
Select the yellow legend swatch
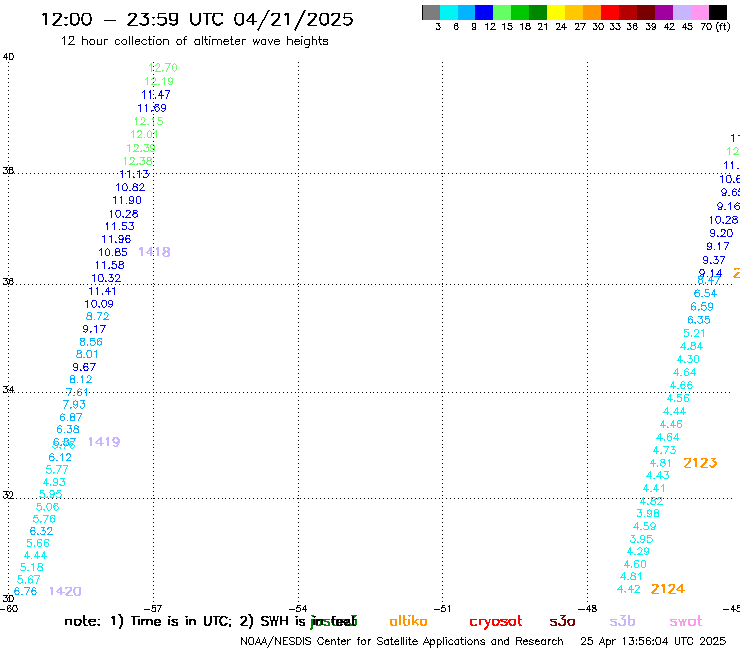tap(556, 12)
